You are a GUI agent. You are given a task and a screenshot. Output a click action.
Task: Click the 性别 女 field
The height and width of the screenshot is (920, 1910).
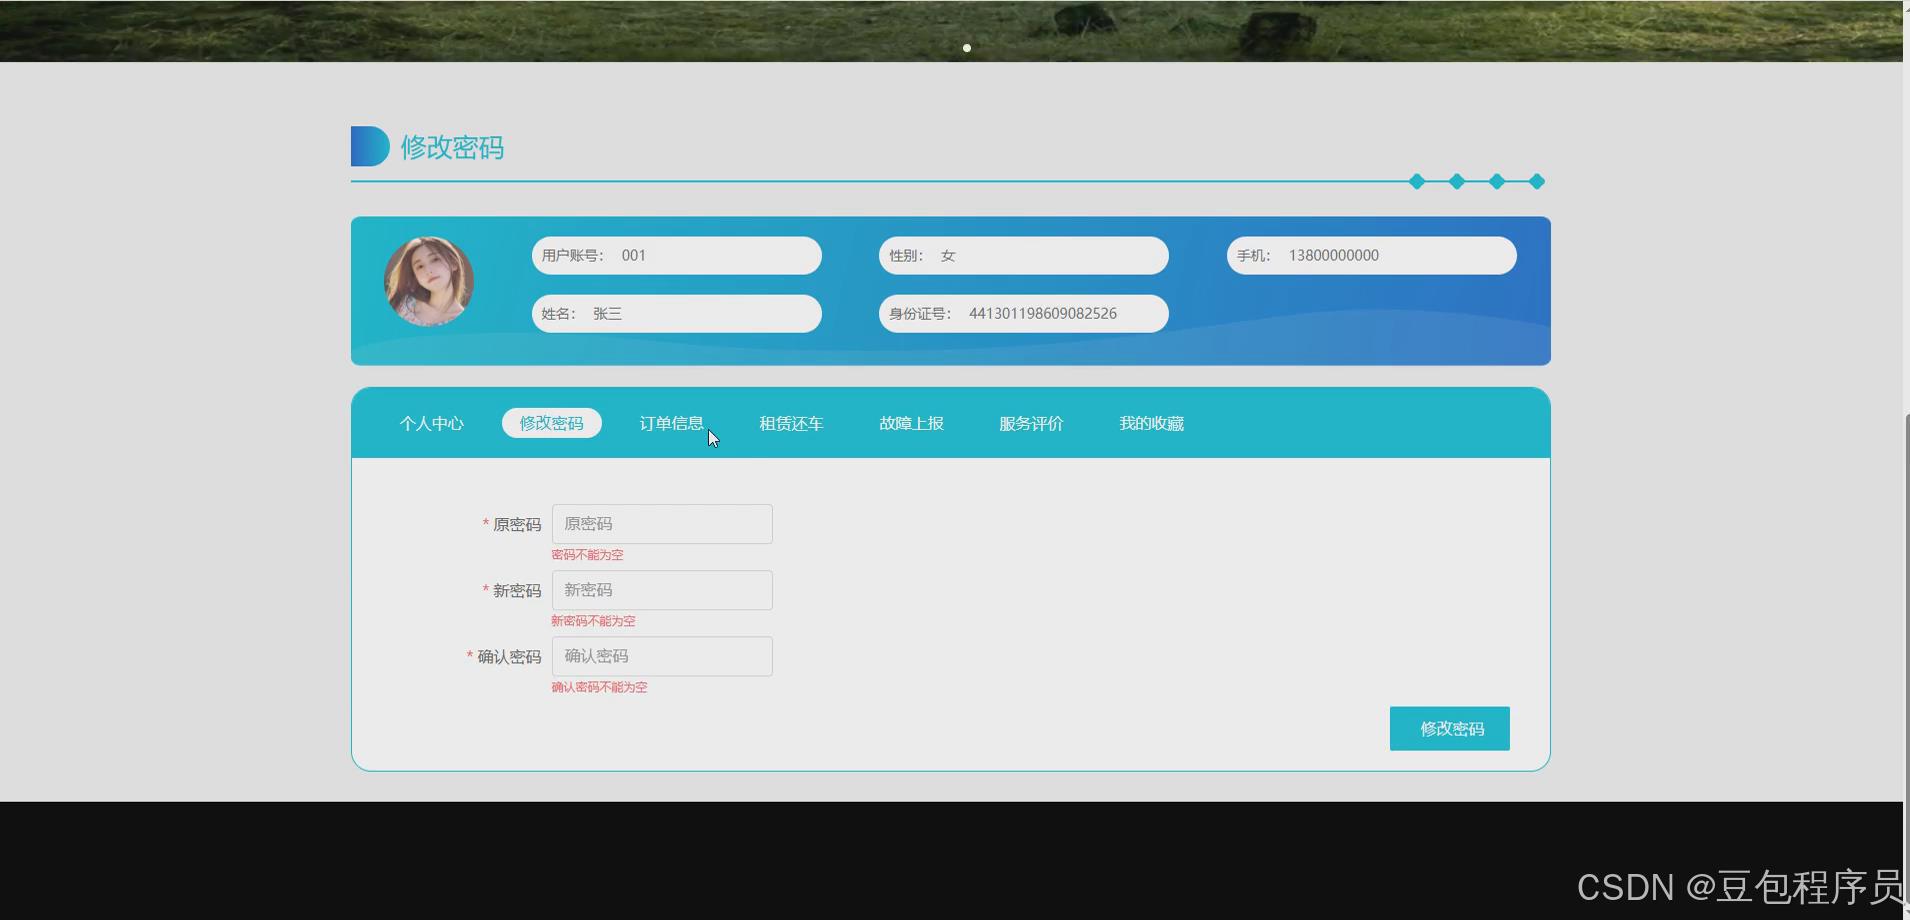1024,255
